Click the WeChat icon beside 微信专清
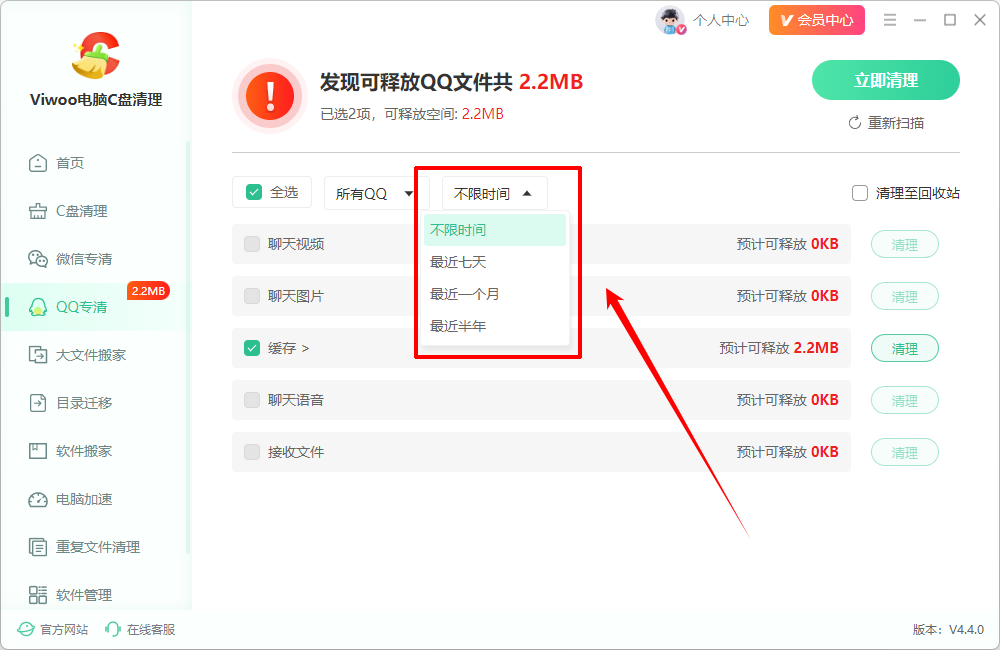Screen dimensions: 1000x650 tap(38, 259)
